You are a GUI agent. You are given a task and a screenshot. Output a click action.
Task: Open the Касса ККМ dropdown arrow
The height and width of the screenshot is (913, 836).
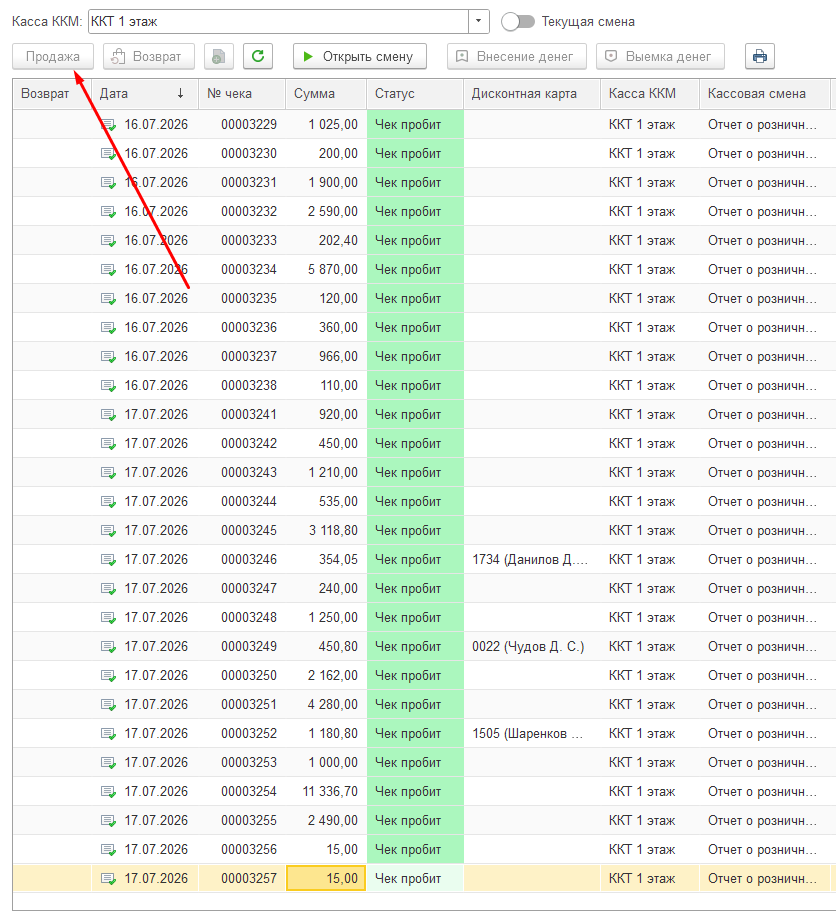click(x=479, y=22)
